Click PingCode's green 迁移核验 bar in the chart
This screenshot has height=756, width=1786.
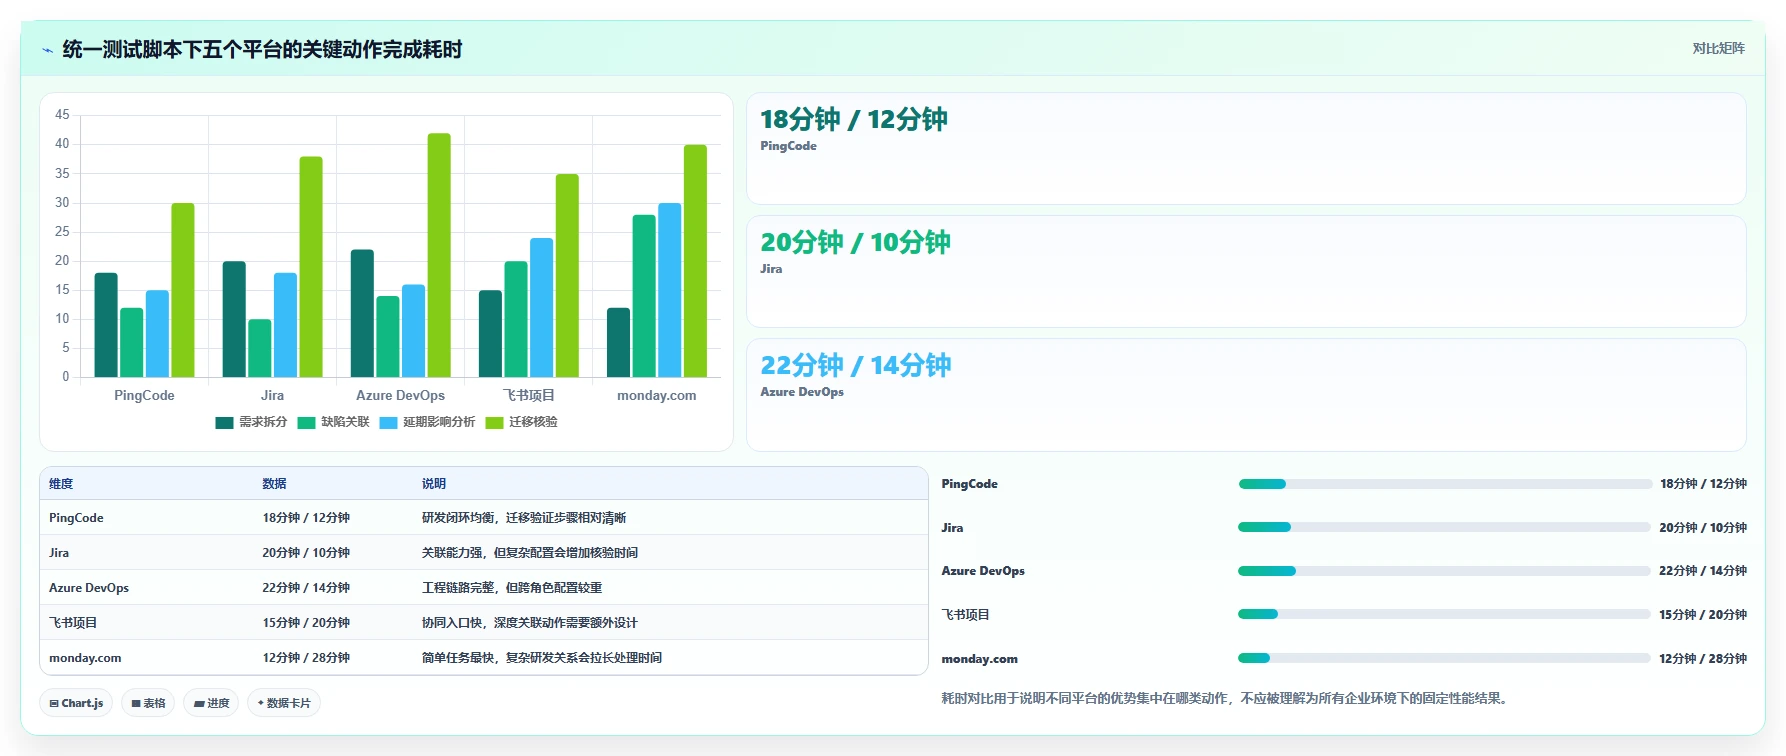click(183, 290)
